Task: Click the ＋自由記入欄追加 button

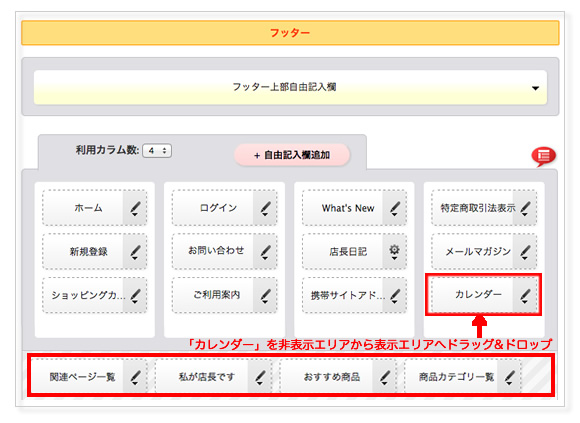Action: point(292,155)
